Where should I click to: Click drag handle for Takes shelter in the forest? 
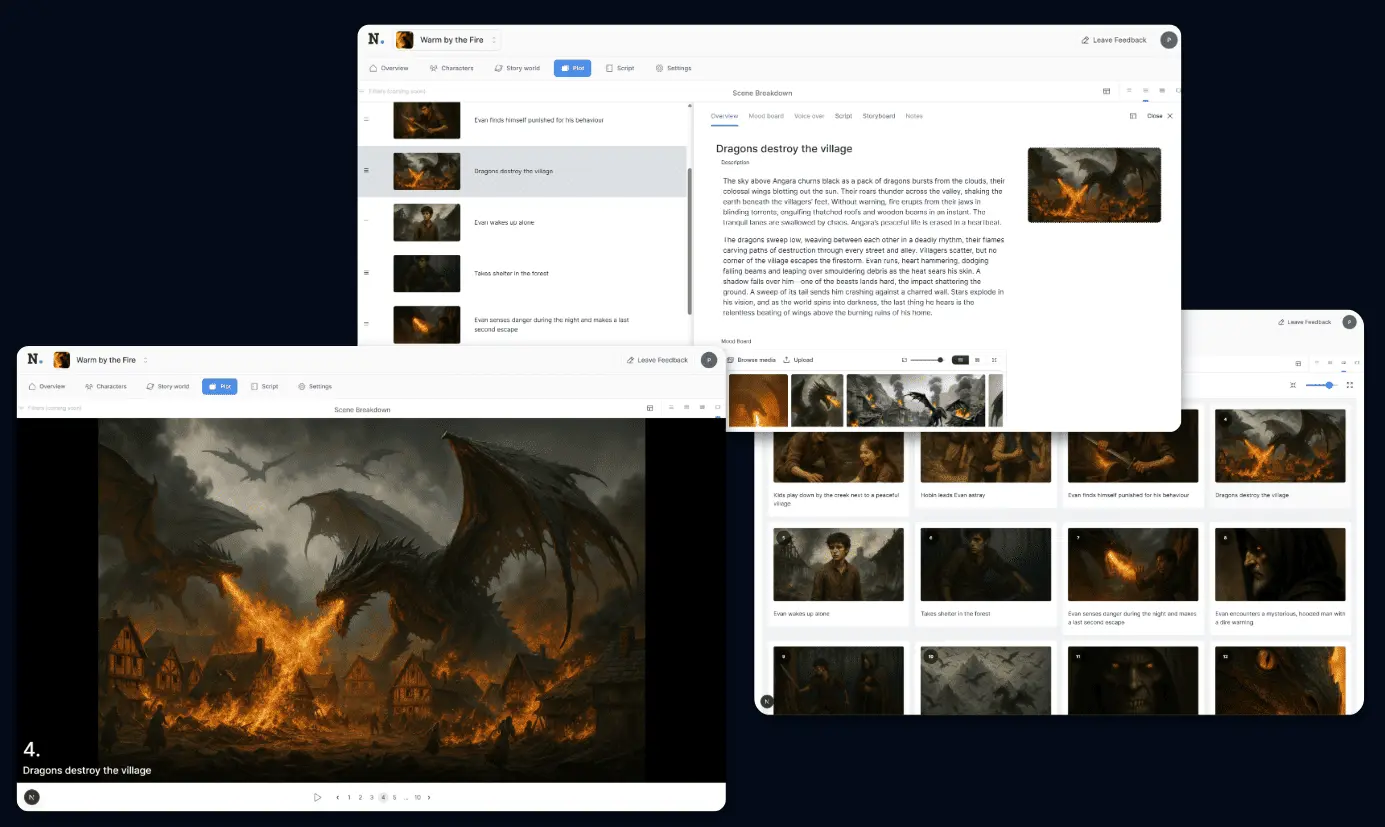click(x=366, y=273)
